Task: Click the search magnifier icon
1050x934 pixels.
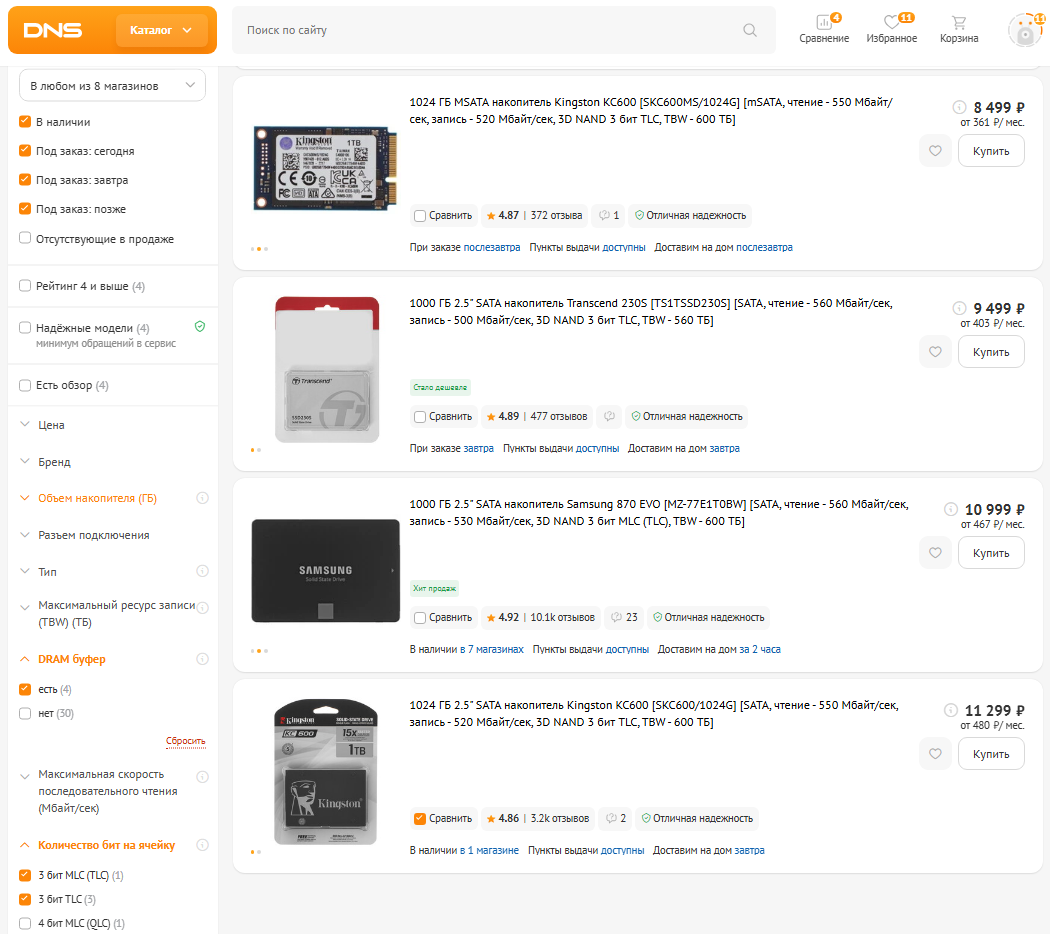Action: 750,30
